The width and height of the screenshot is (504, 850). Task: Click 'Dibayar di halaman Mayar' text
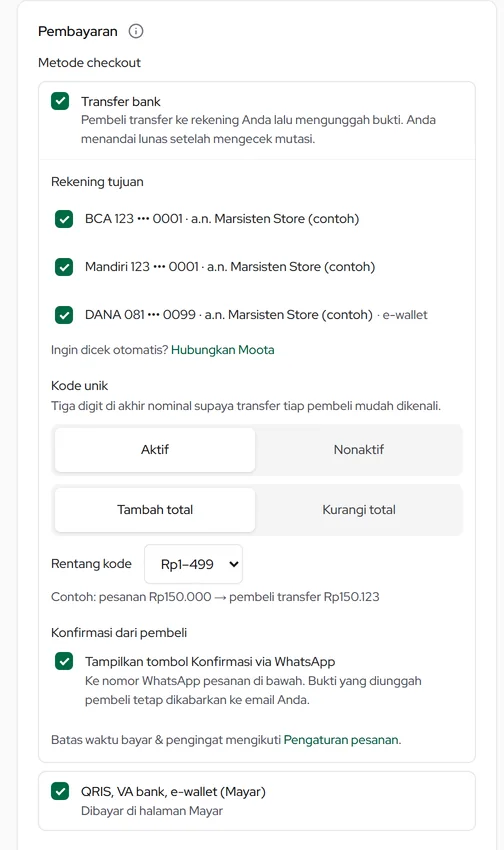coord(152,811)
